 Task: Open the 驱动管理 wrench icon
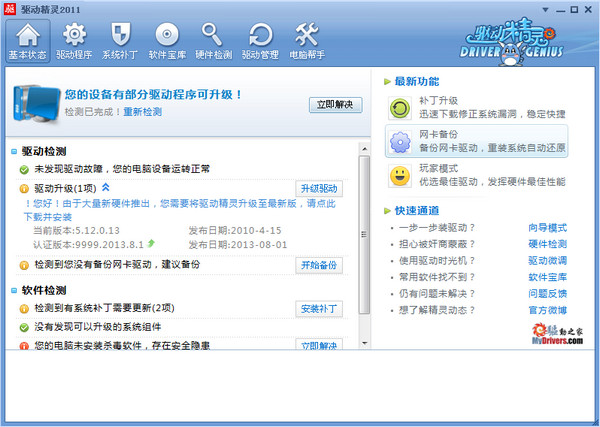[259, 35]
